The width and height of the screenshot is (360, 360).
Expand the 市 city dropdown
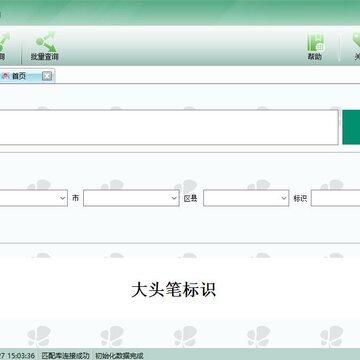click(131, 198)
